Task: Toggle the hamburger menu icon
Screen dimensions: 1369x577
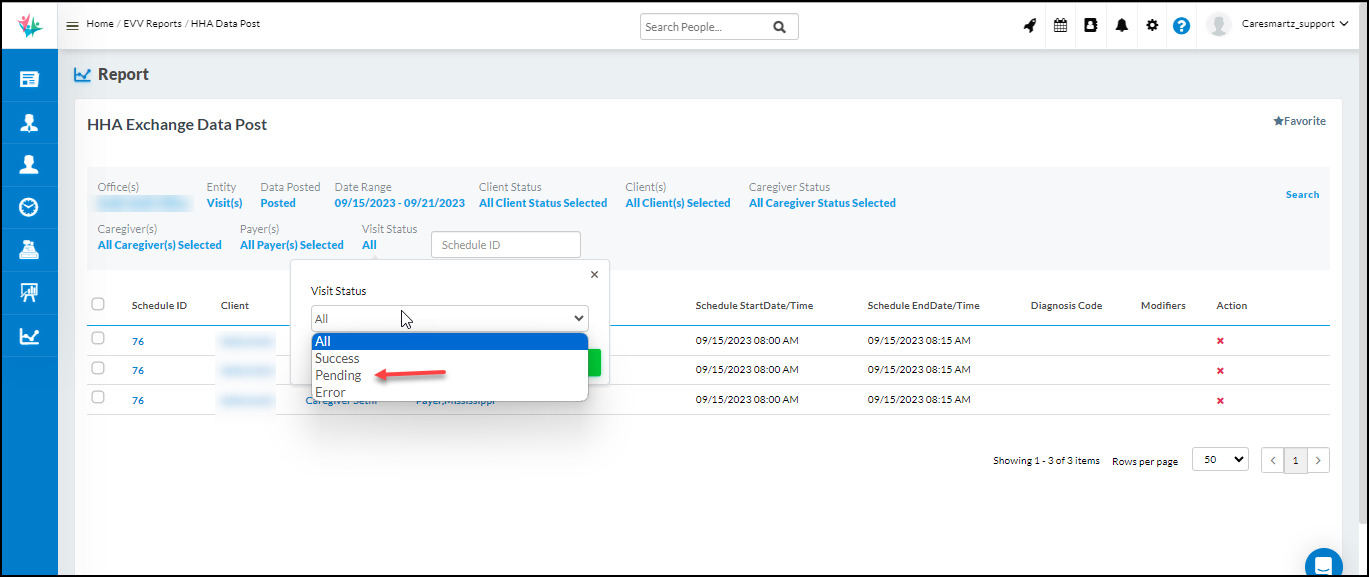Action: pyautogui.click(x=72, y=25)
